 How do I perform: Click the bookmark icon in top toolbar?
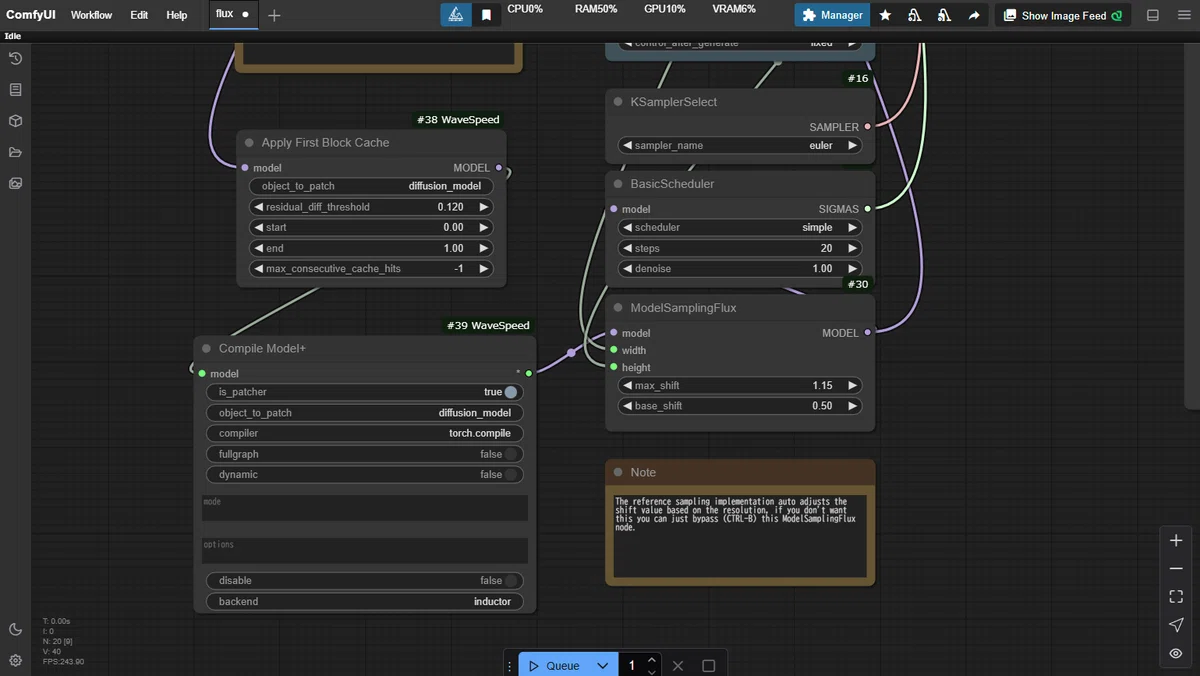486,15
